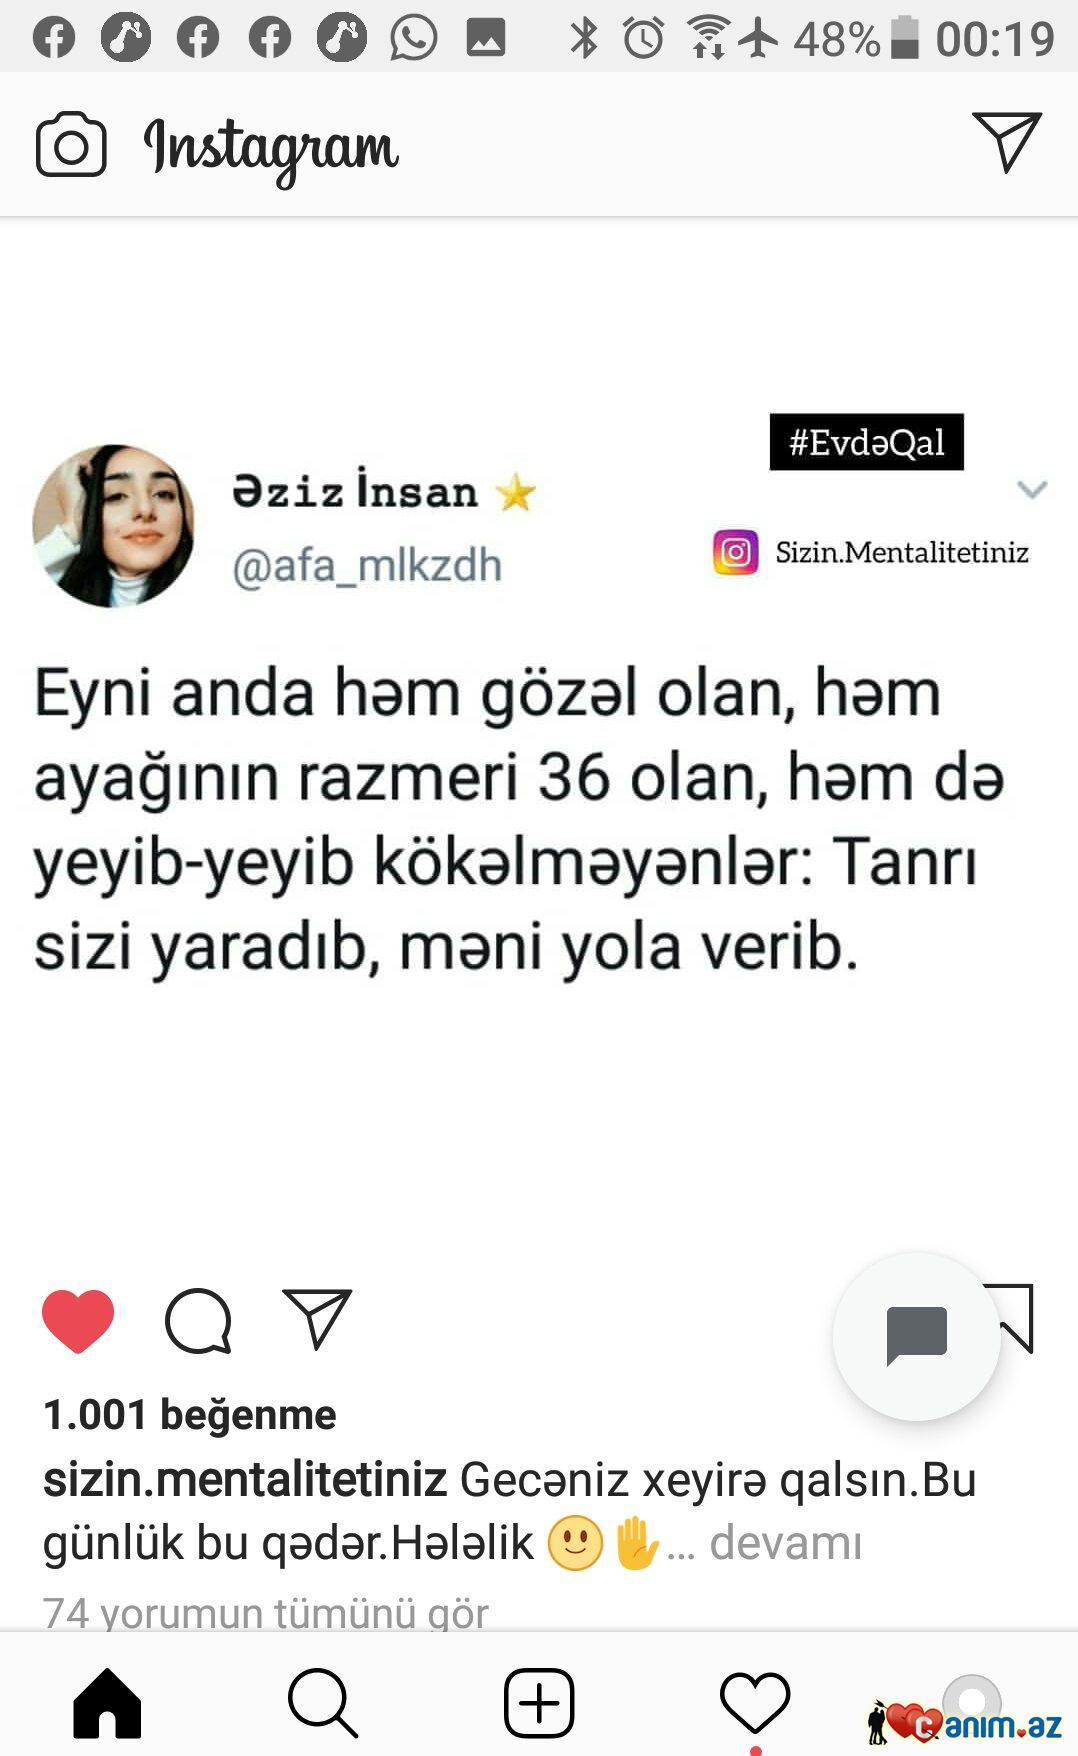View all 74 comments link
Image resolution: width=1078 pixels, height=1756 pixels.
[x=265, y=1612]
